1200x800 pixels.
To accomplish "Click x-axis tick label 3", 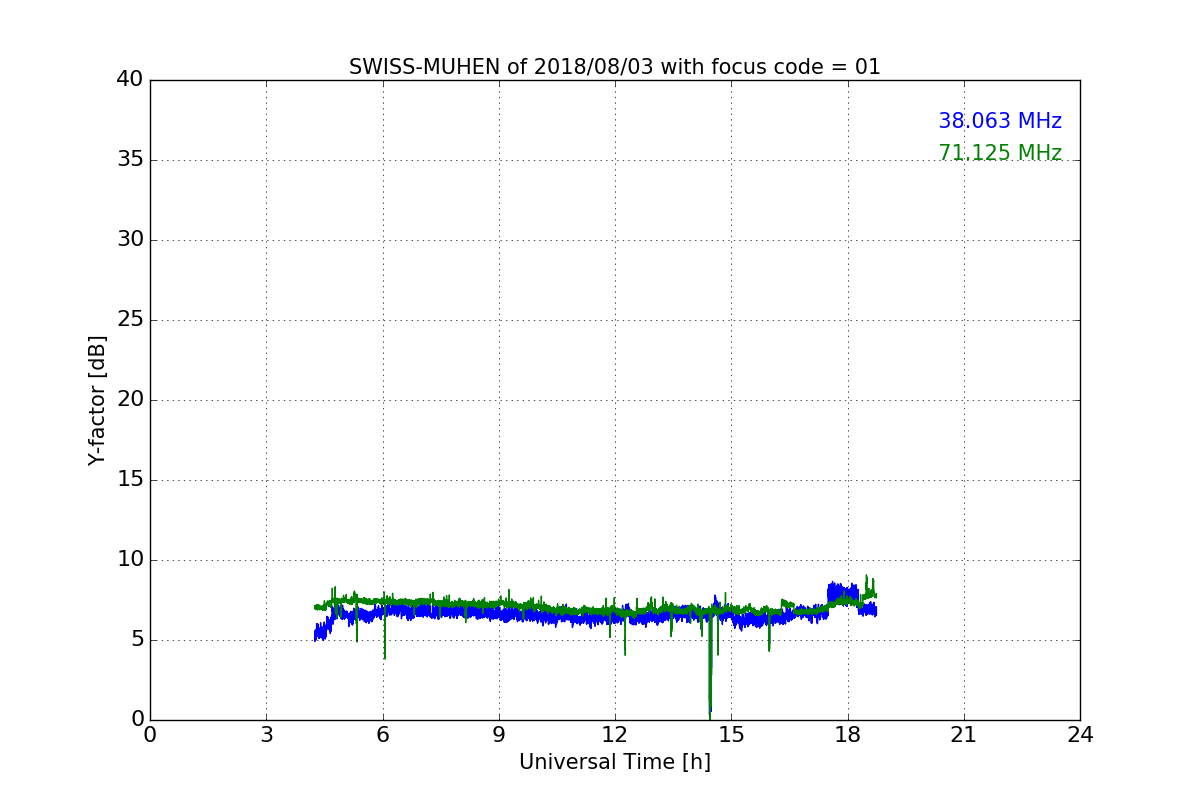I will [266, 734].
